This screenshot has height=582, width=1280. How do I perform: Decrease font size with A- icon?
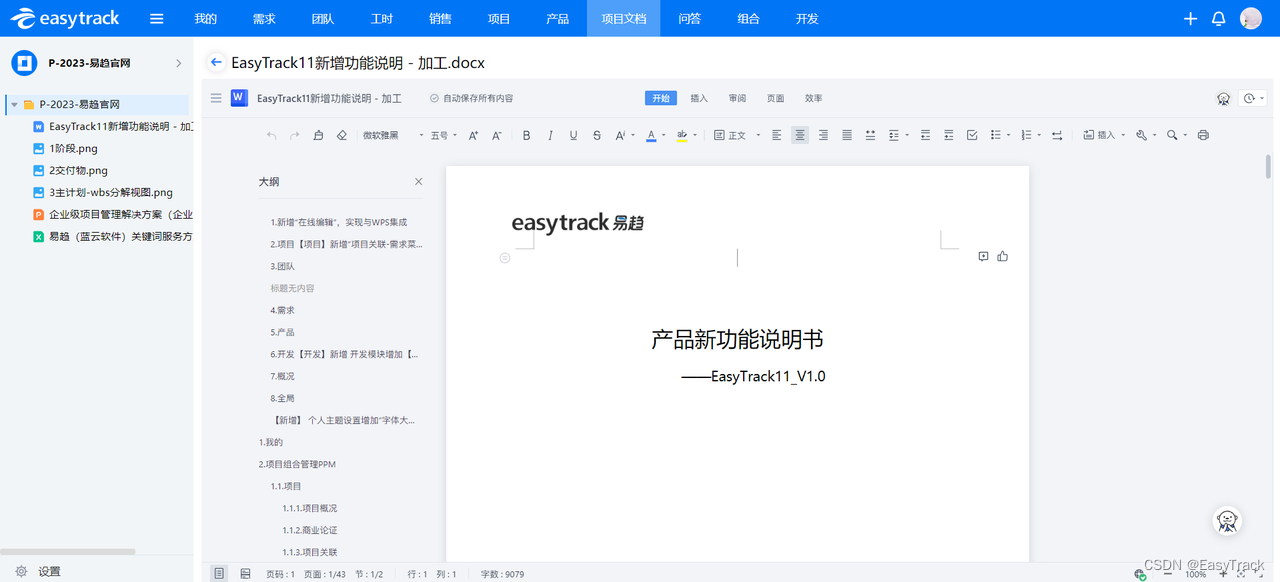(496, 135)
